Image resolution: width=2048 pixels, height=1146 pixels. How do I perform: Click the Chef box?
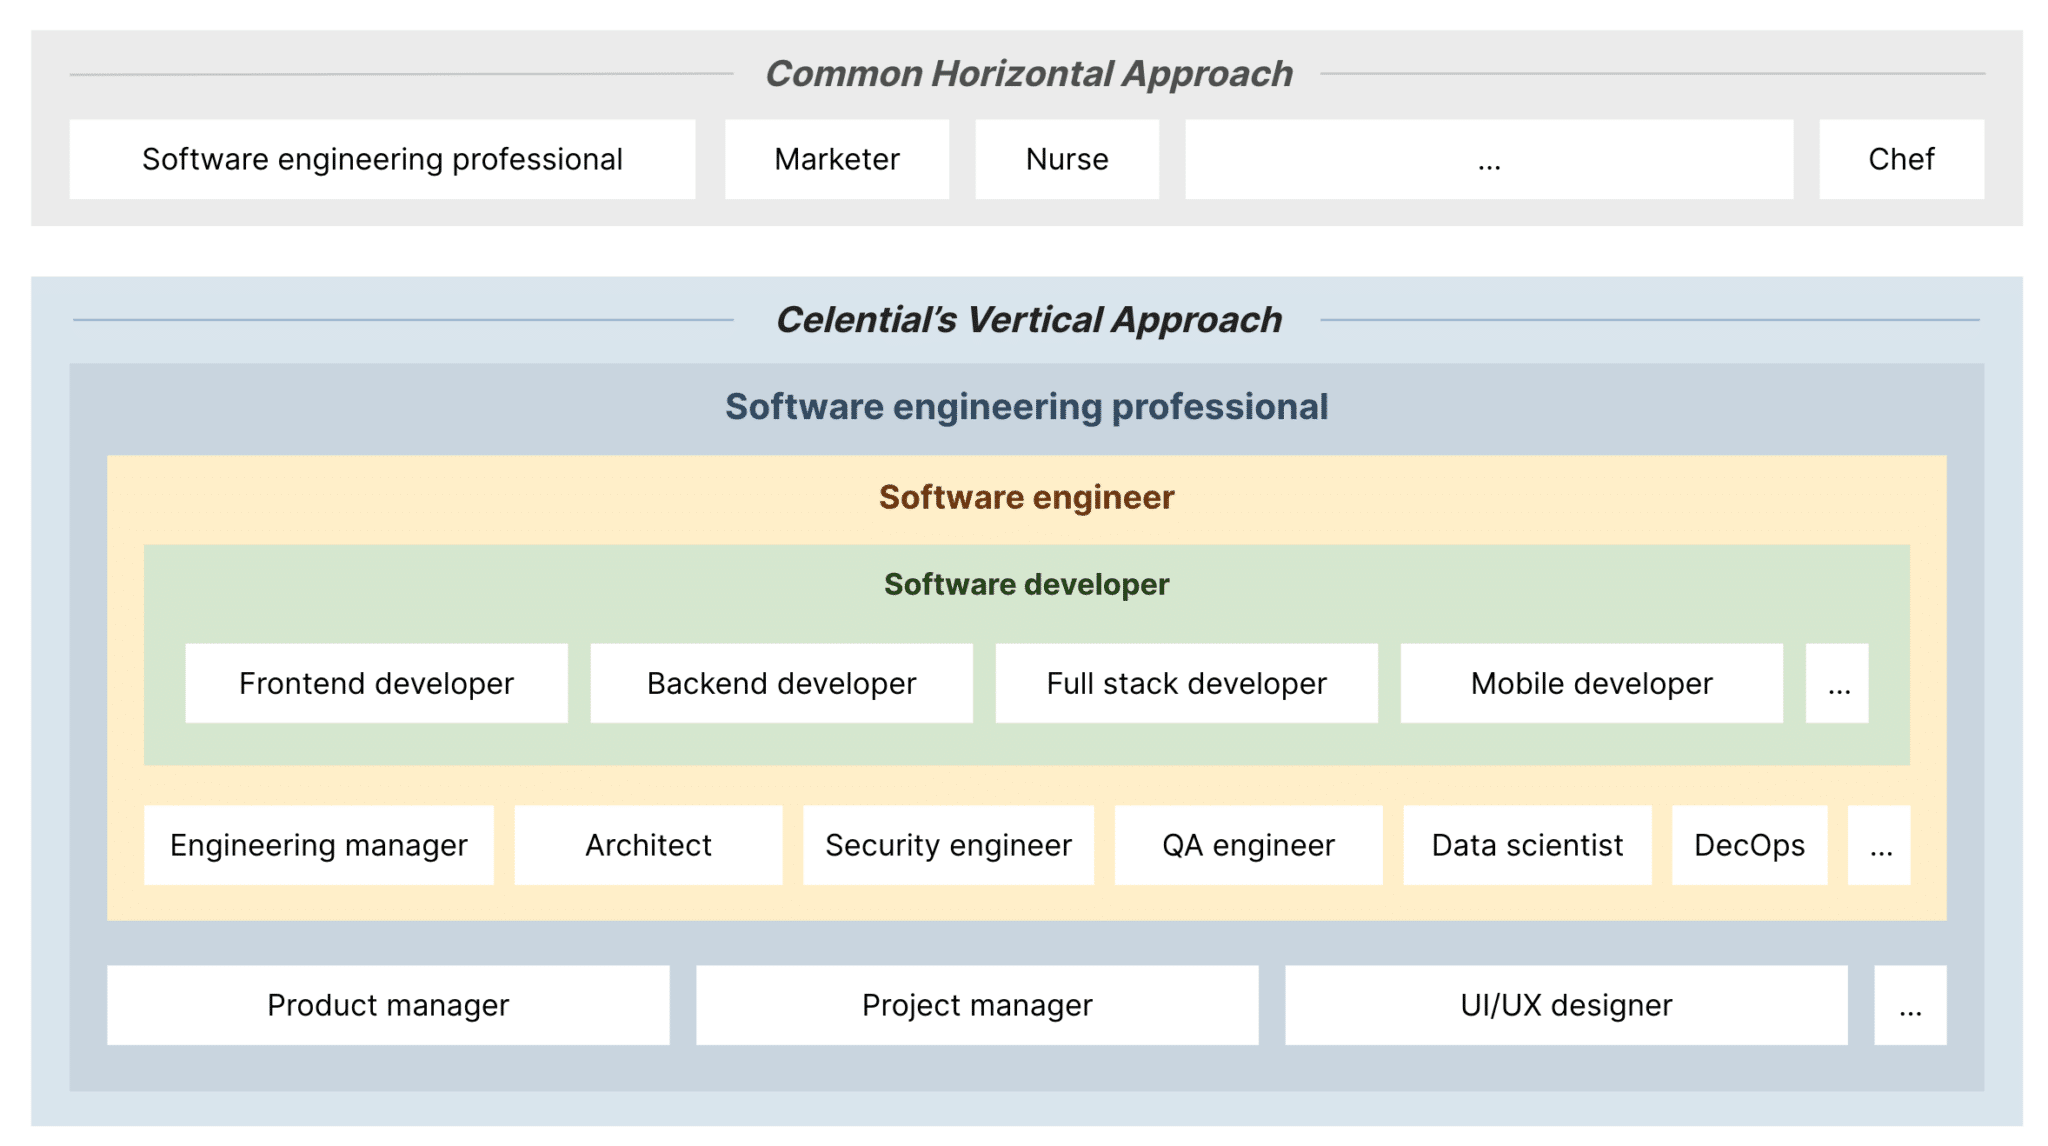[x=1900, y=158]
